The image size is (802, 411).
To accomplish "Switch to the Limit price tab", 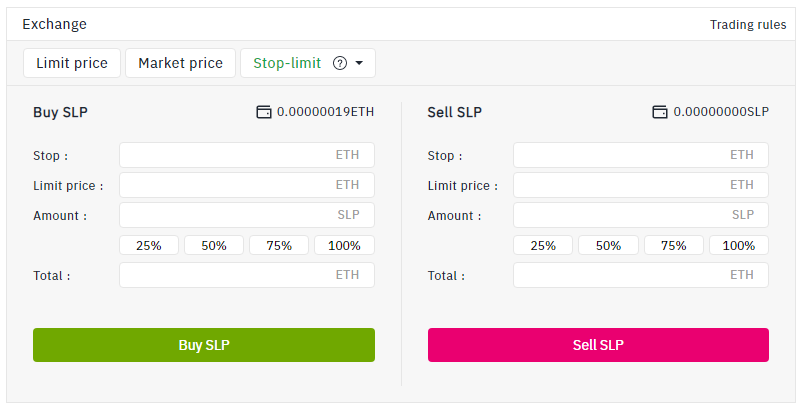I will [x=72, y=63].
